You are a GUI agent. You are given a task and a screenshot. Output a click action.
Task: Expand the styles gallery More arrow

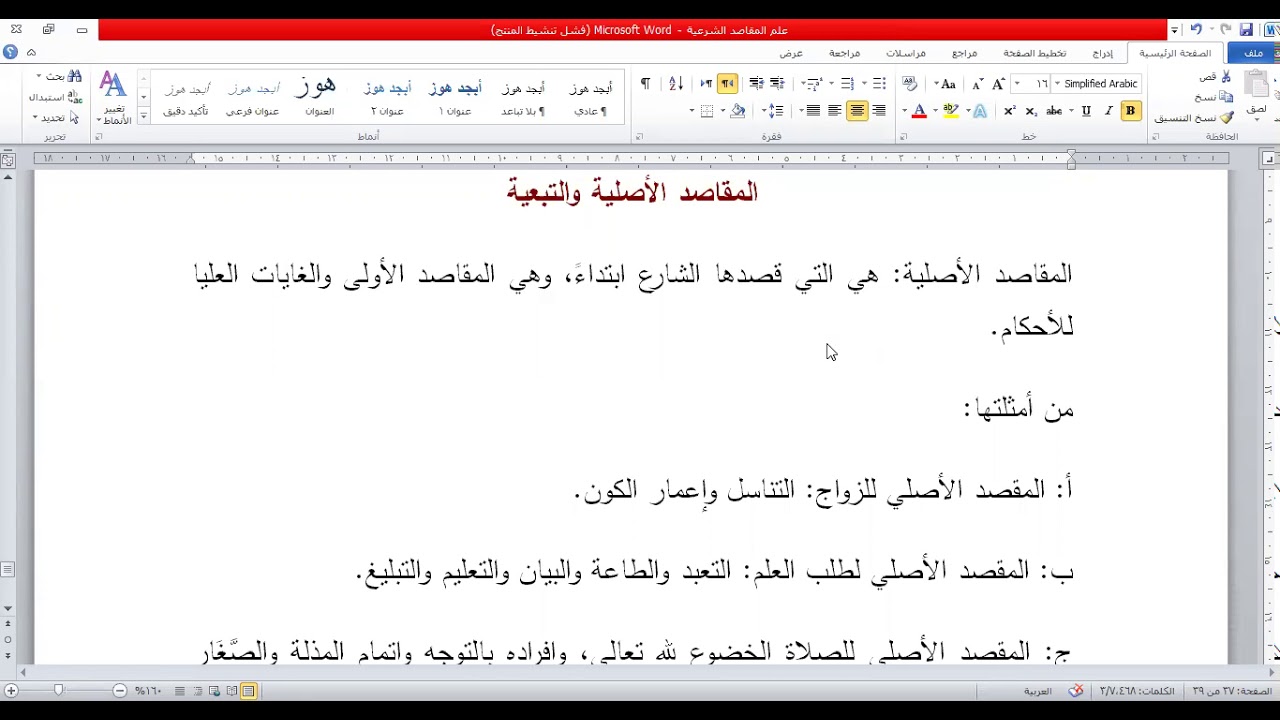[143, 117]
